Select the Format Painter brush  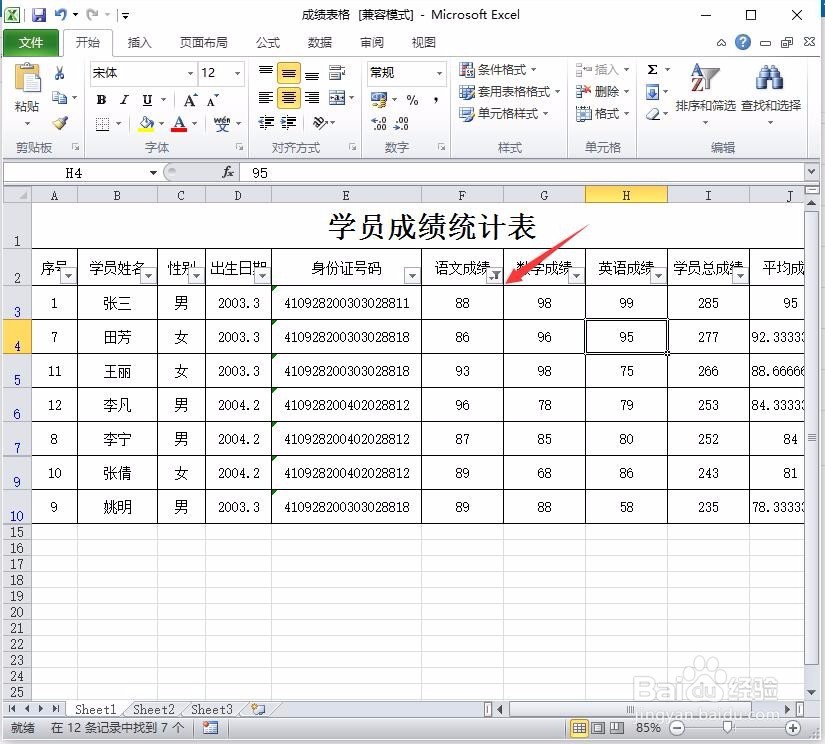pyautogui.click(x=60, y=123)
